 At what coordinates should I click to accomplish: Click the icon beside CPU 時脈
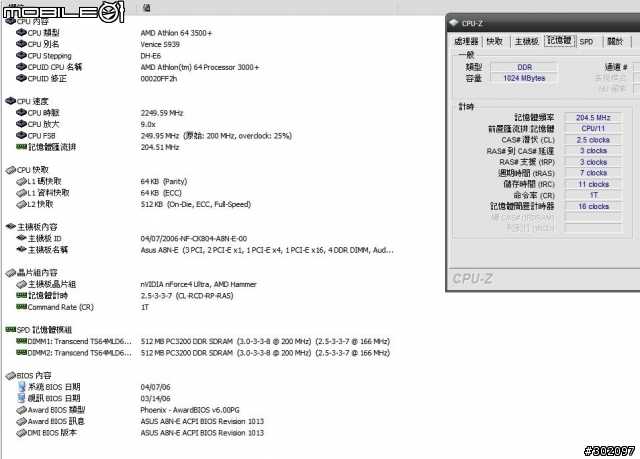point(21,113)
